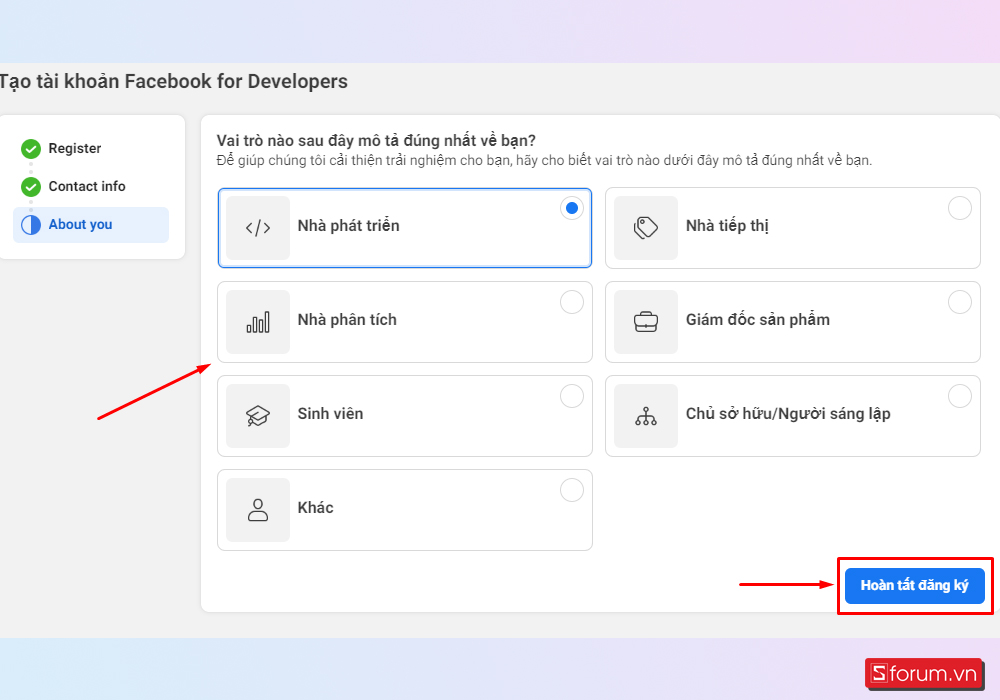This screenshot has height=700, width=1000.
Task: Click the green checkmark beside Register
Action: 31,149
